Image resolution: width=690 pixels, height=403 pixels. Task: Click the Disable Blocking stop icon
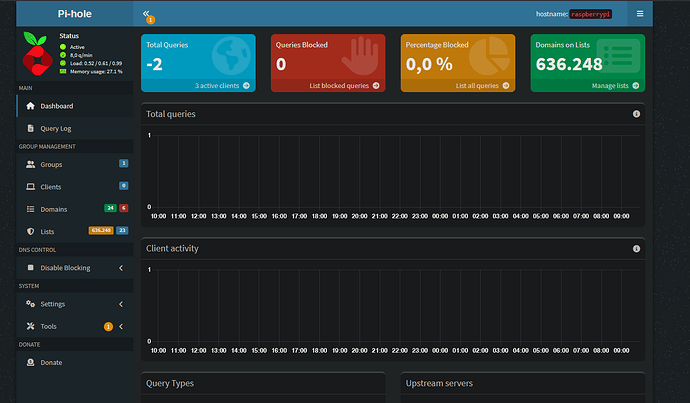pos(30,267)
